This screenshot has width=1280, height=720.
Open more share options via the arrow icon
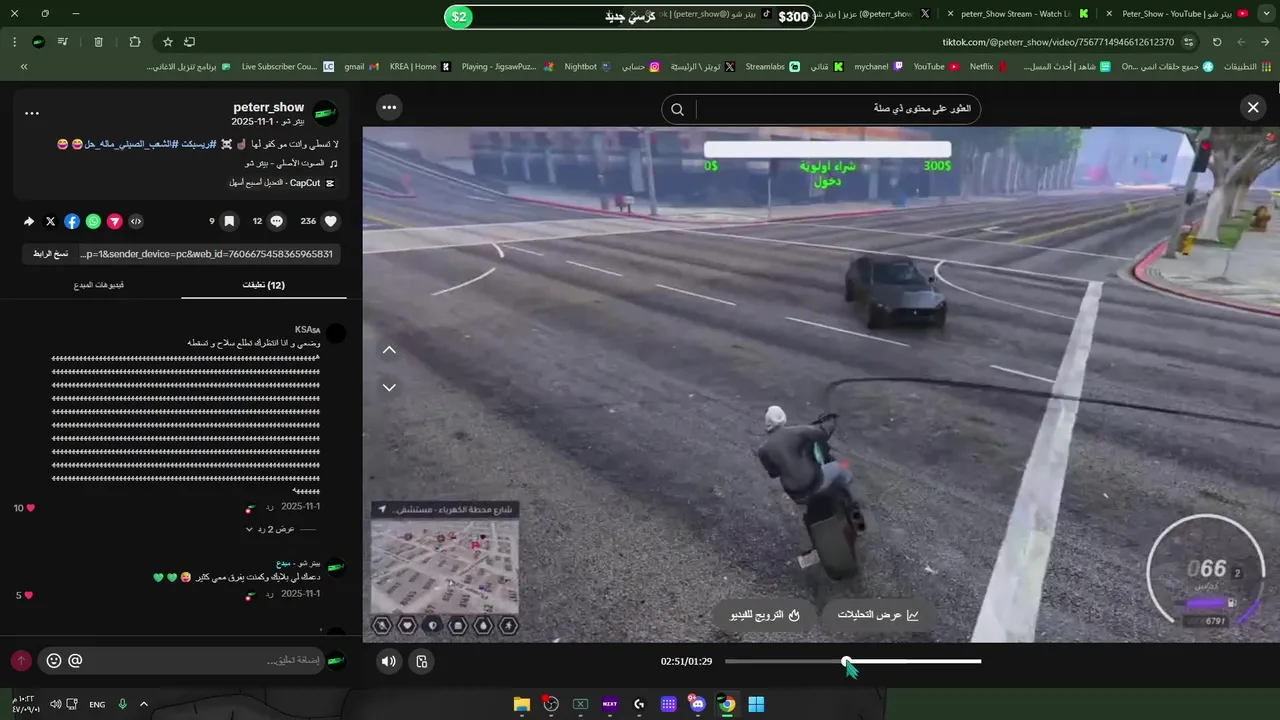29,221
